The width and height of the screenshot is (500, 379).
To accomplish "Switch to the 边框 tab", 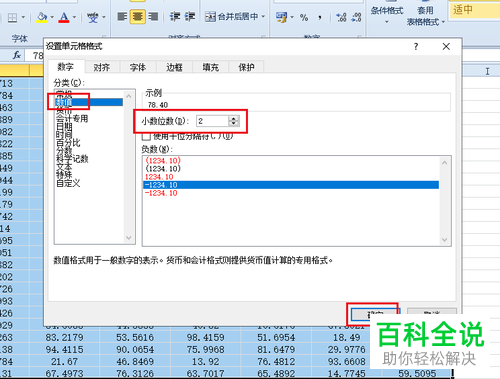I will pyautogui.click(x=174, y=67).
